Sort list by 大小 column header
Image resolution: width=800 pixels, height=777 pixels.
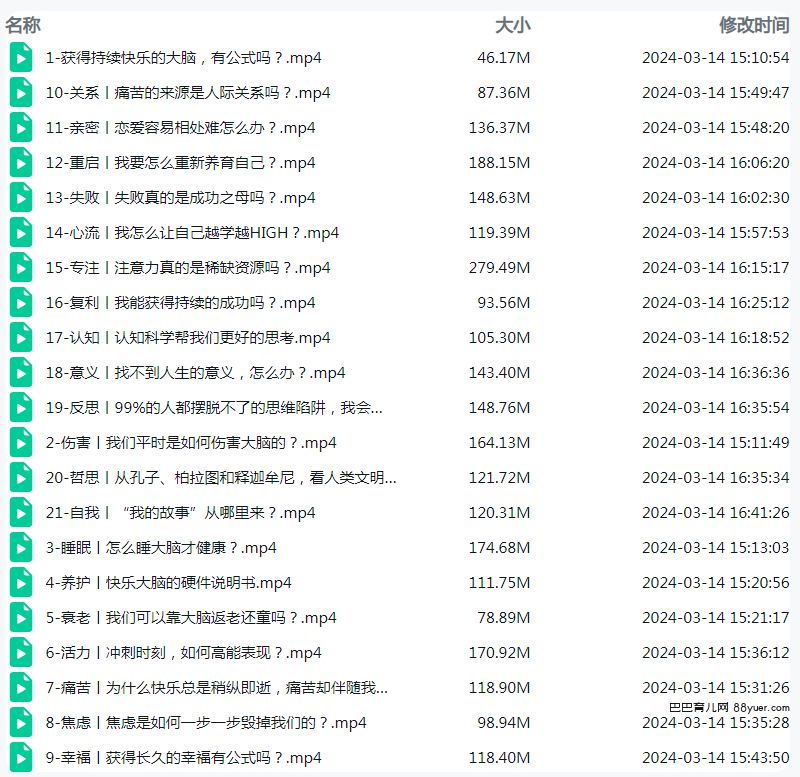tap(512, 26)
